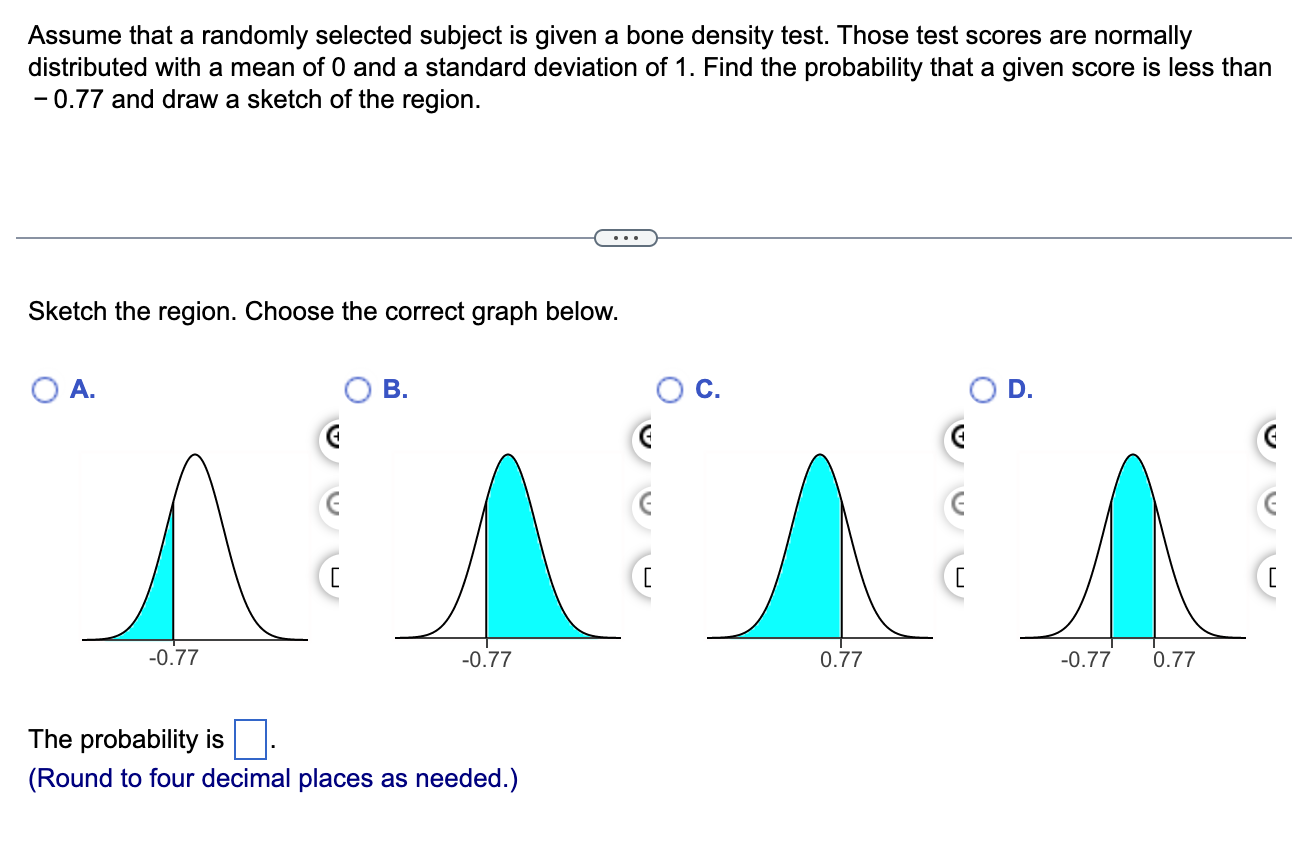Click the zoom-in icon beside graph C
1310x867 pixels.
(x=961, y=437)
